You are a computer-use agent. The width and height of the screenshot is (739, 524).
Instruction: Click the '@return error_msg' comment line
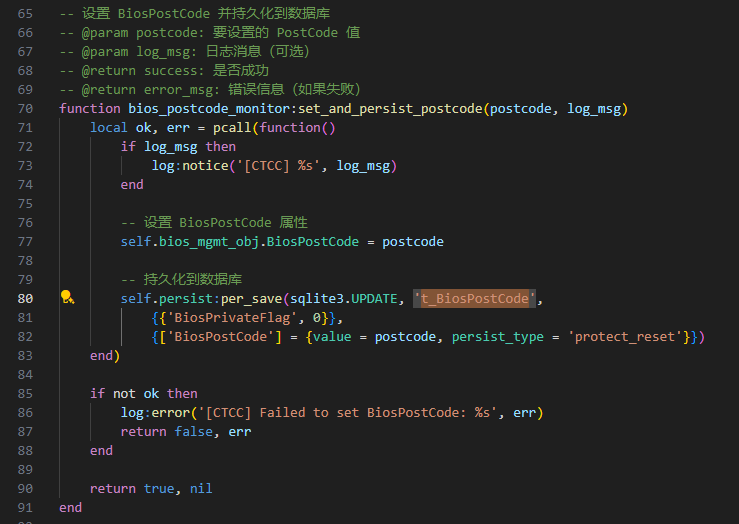point(210,89)
